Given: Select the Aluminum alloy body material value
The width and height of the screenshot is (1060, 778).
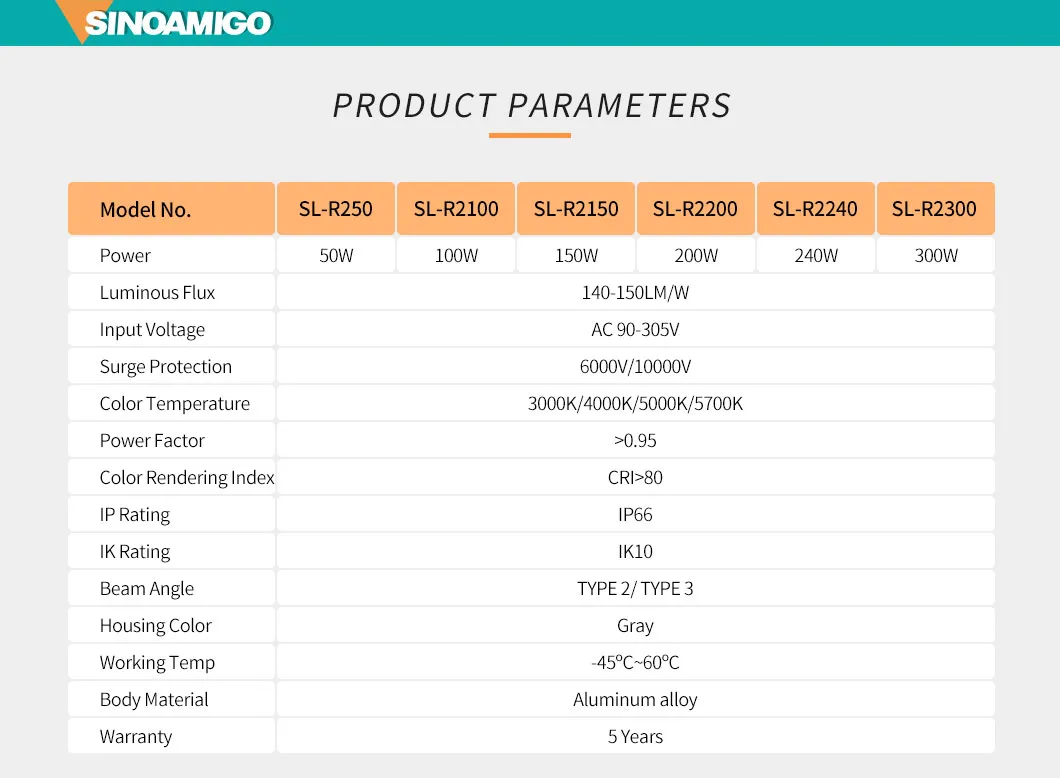Looking at the screenshot, I should pyautogui.click(x=635, y=700).
